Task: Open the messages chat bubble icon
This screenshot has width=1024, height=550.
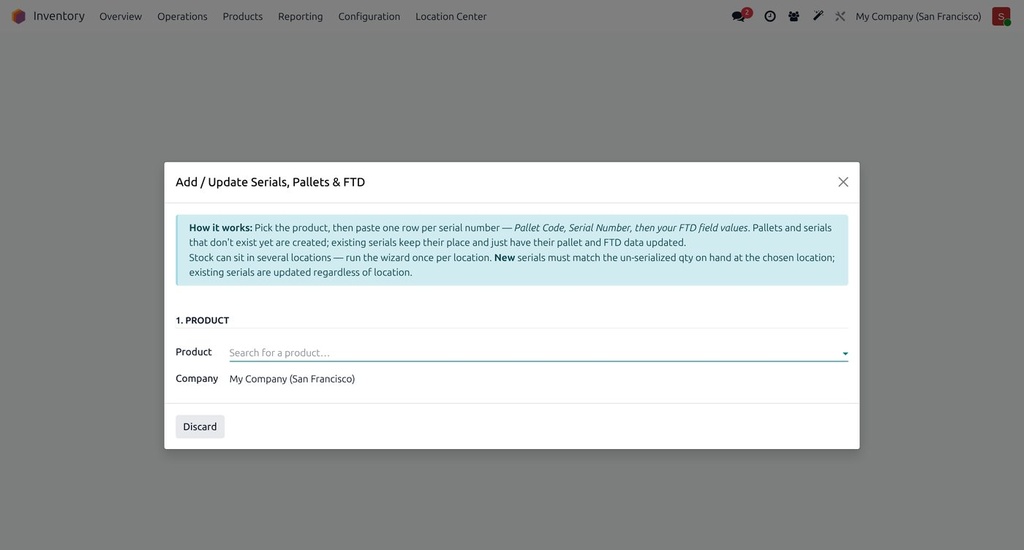Action: pos(741,16)
